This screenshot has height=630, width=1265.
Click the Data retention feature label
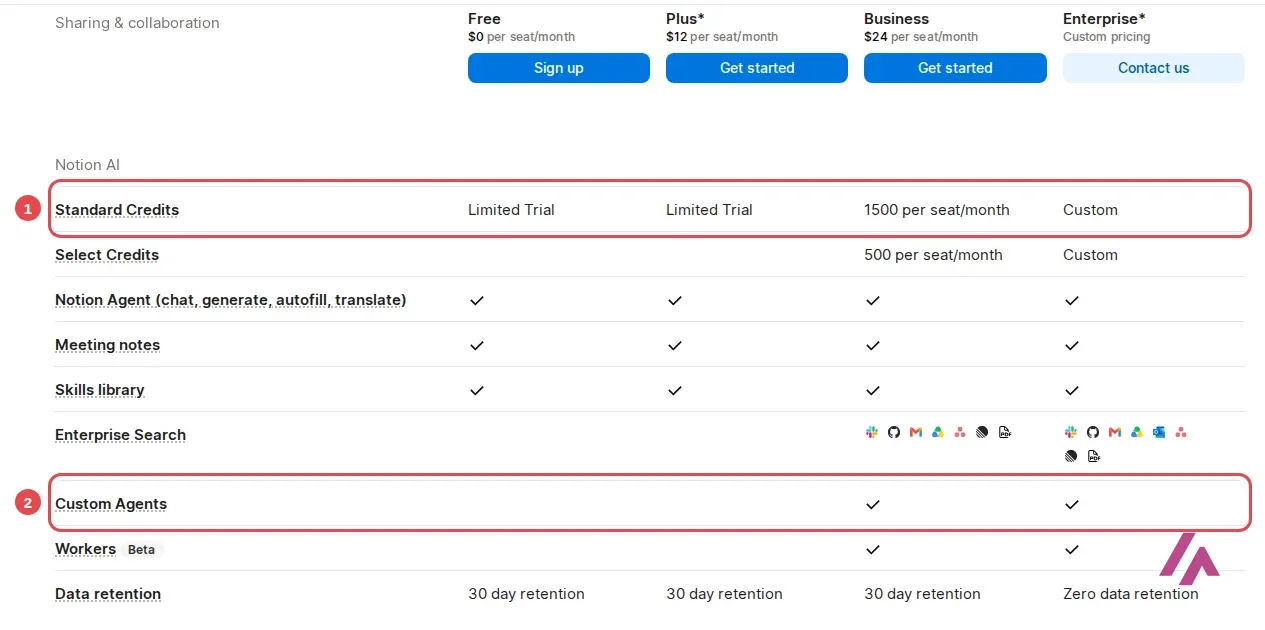click(108, 594)
